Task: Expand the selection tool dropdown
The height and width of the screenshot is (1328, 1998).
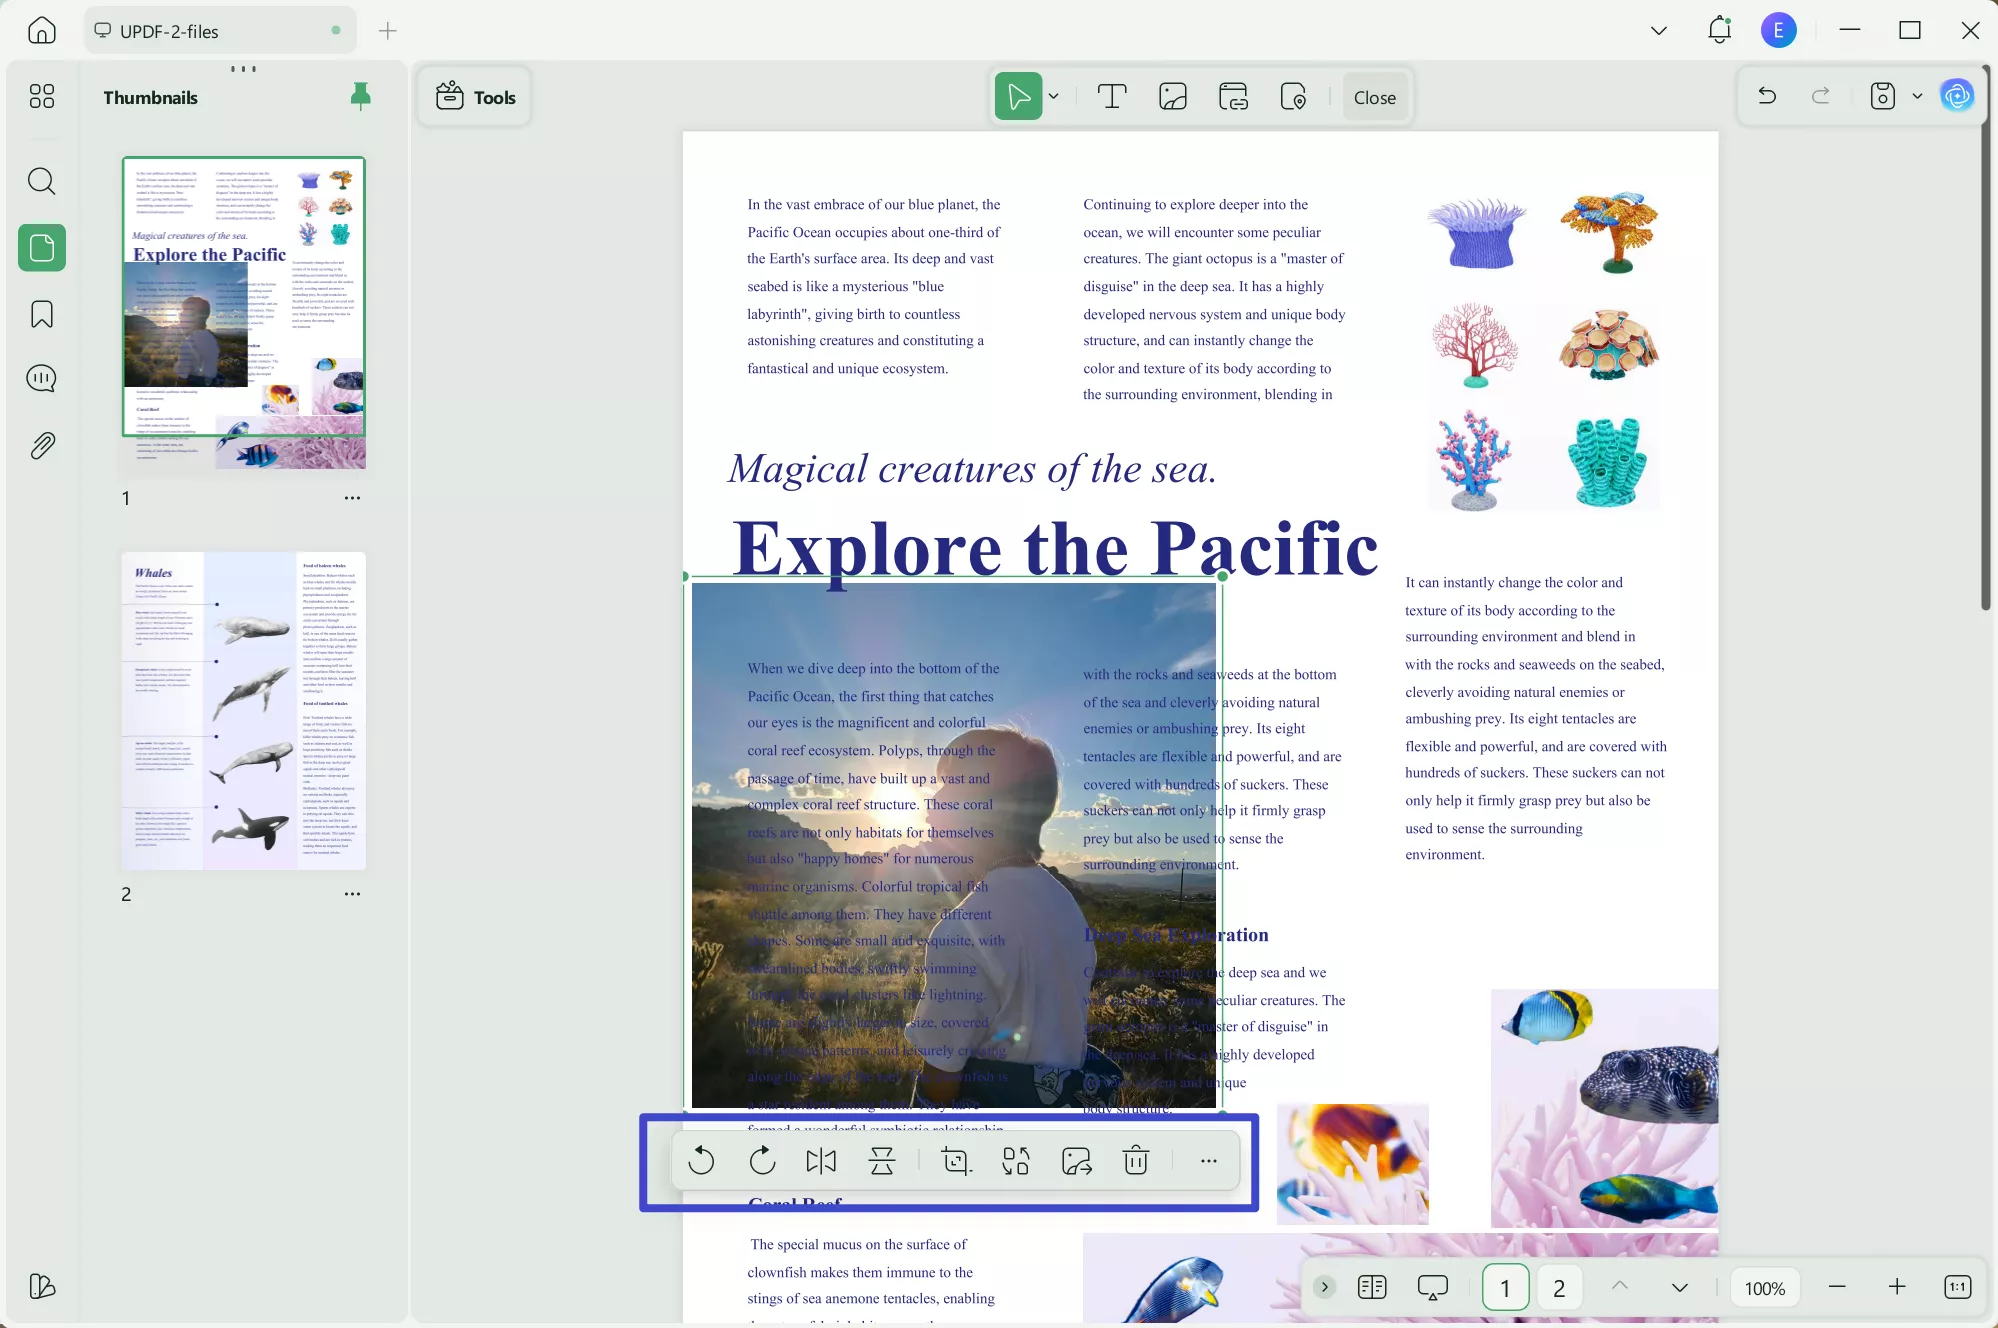Action: click(1053, 96)
